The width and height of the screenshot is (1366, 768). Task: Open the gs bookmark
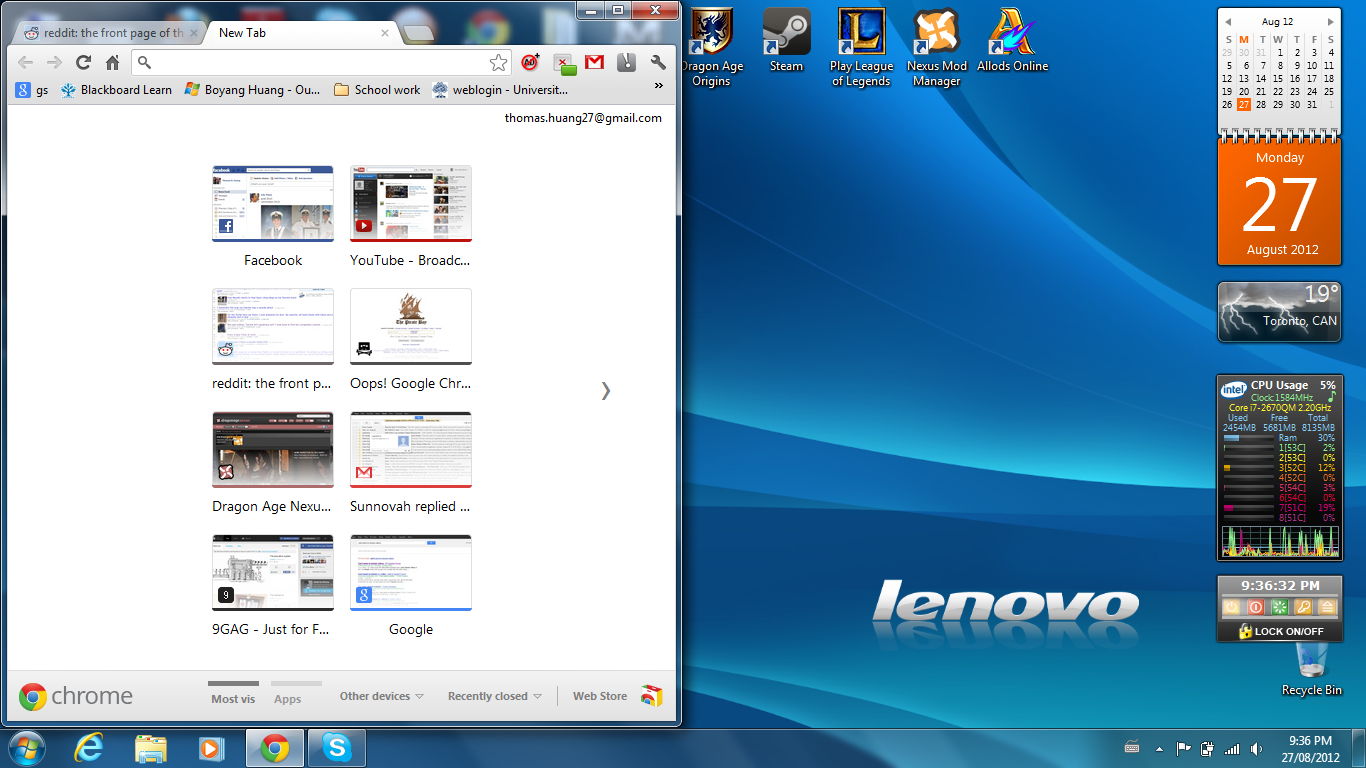tap(32, 90)
